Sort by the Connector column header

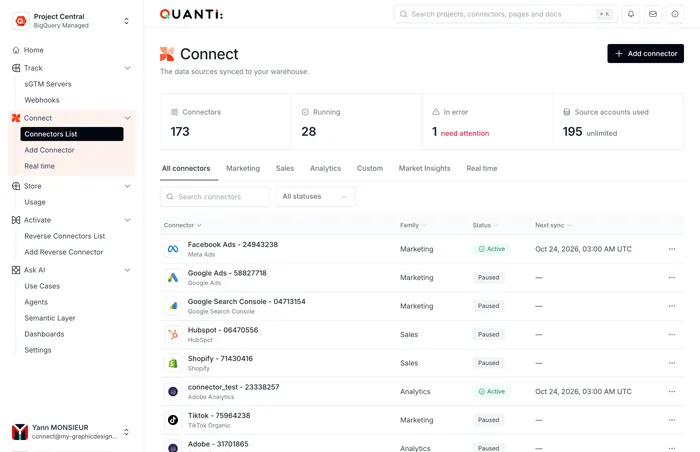pyautogui.click(x=183, y=225)
